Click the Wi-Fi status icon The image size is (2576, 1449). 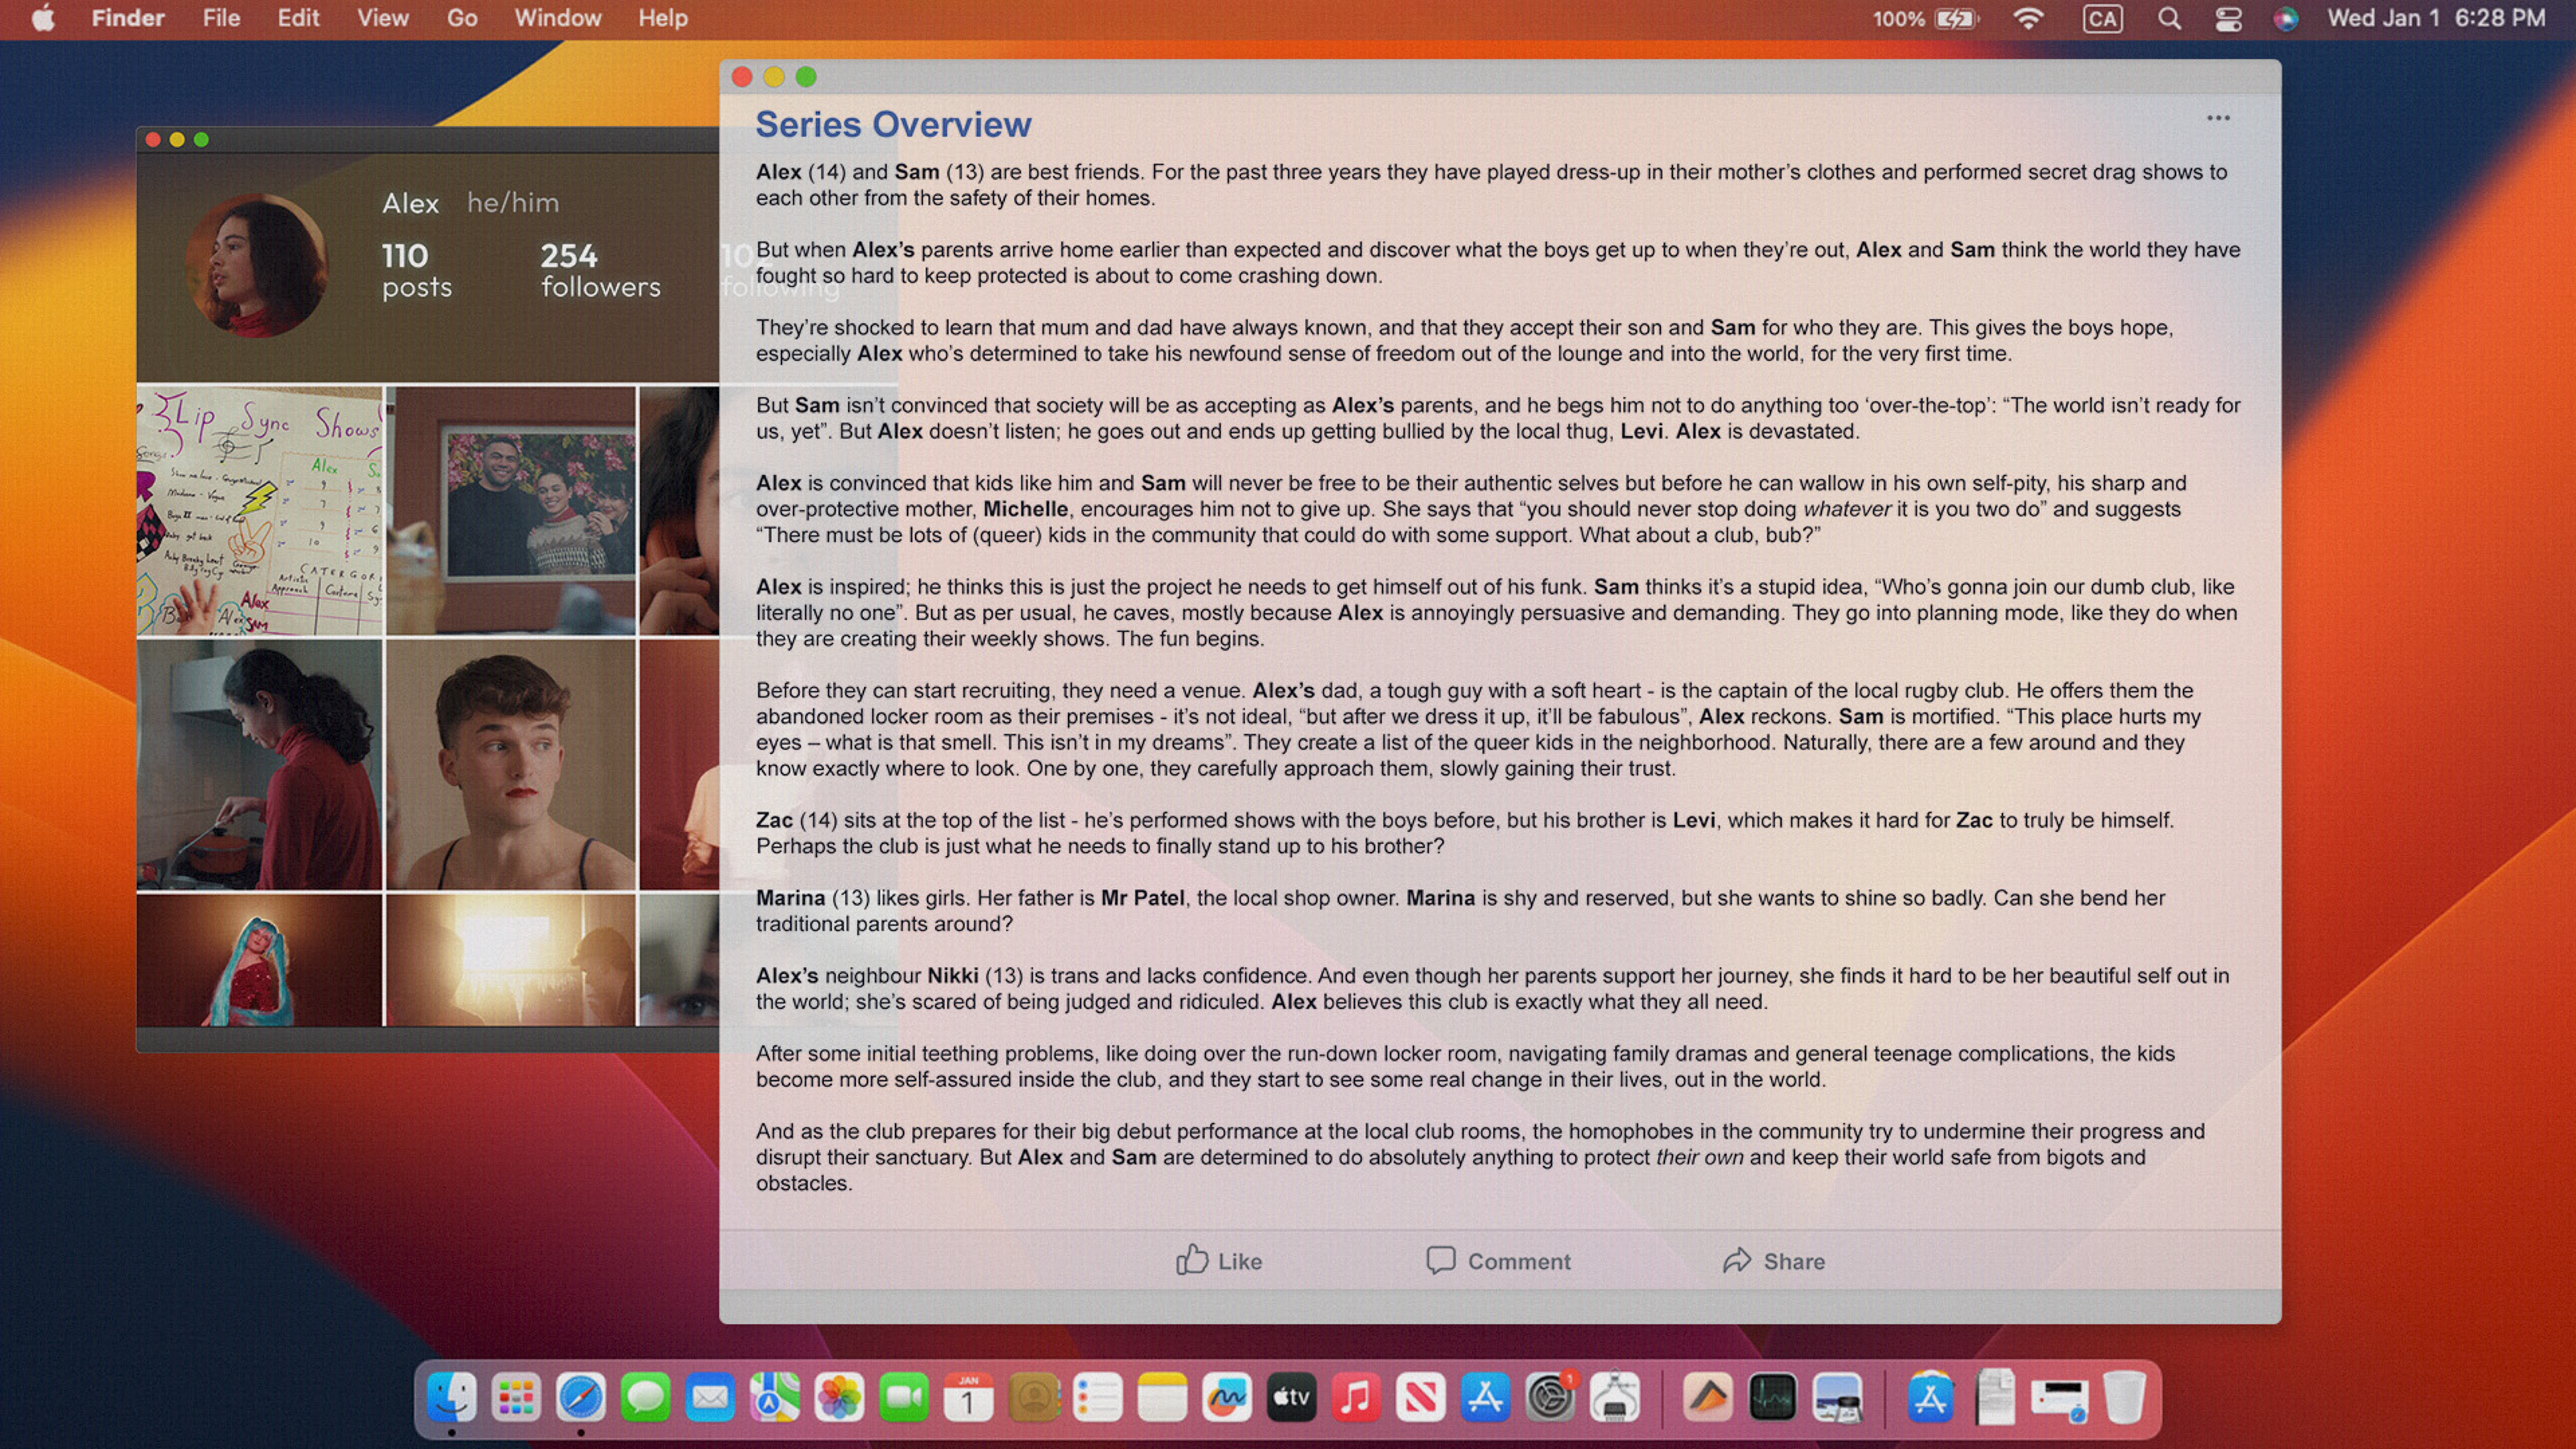click(2028, 19)
